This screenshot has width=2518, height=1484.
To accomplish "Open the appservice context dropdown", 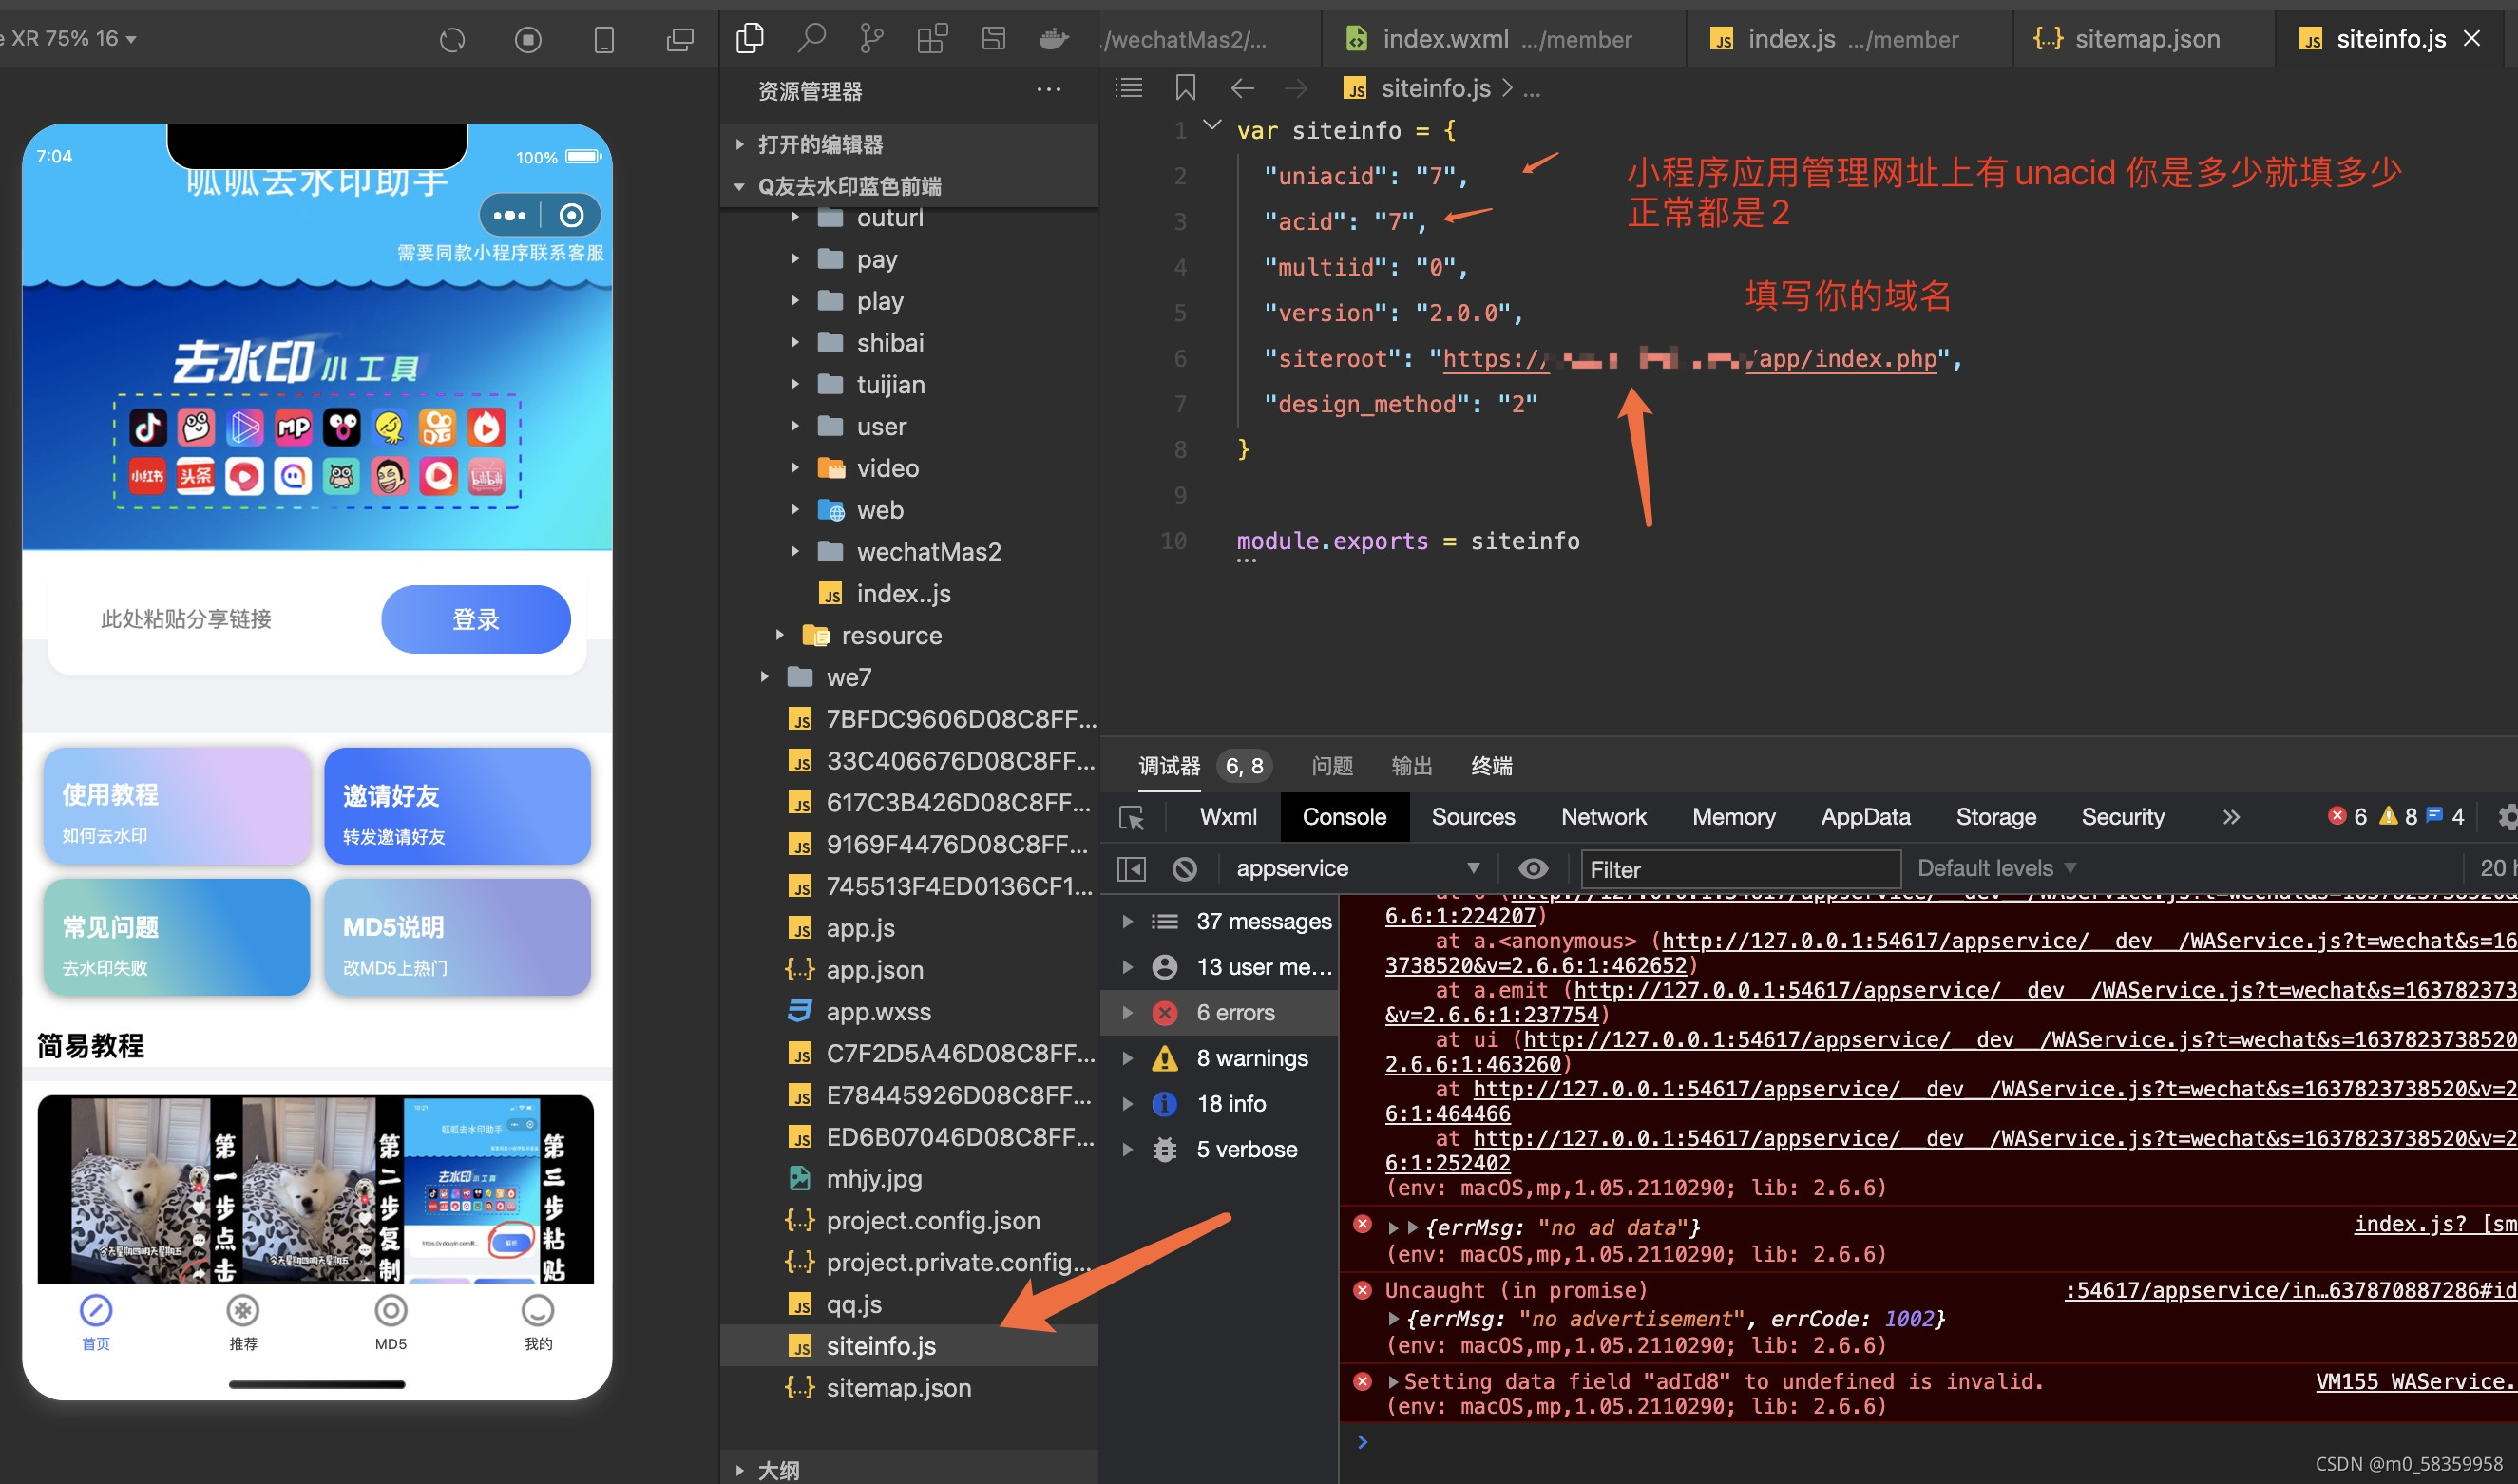I will (x=1356, y=869).
